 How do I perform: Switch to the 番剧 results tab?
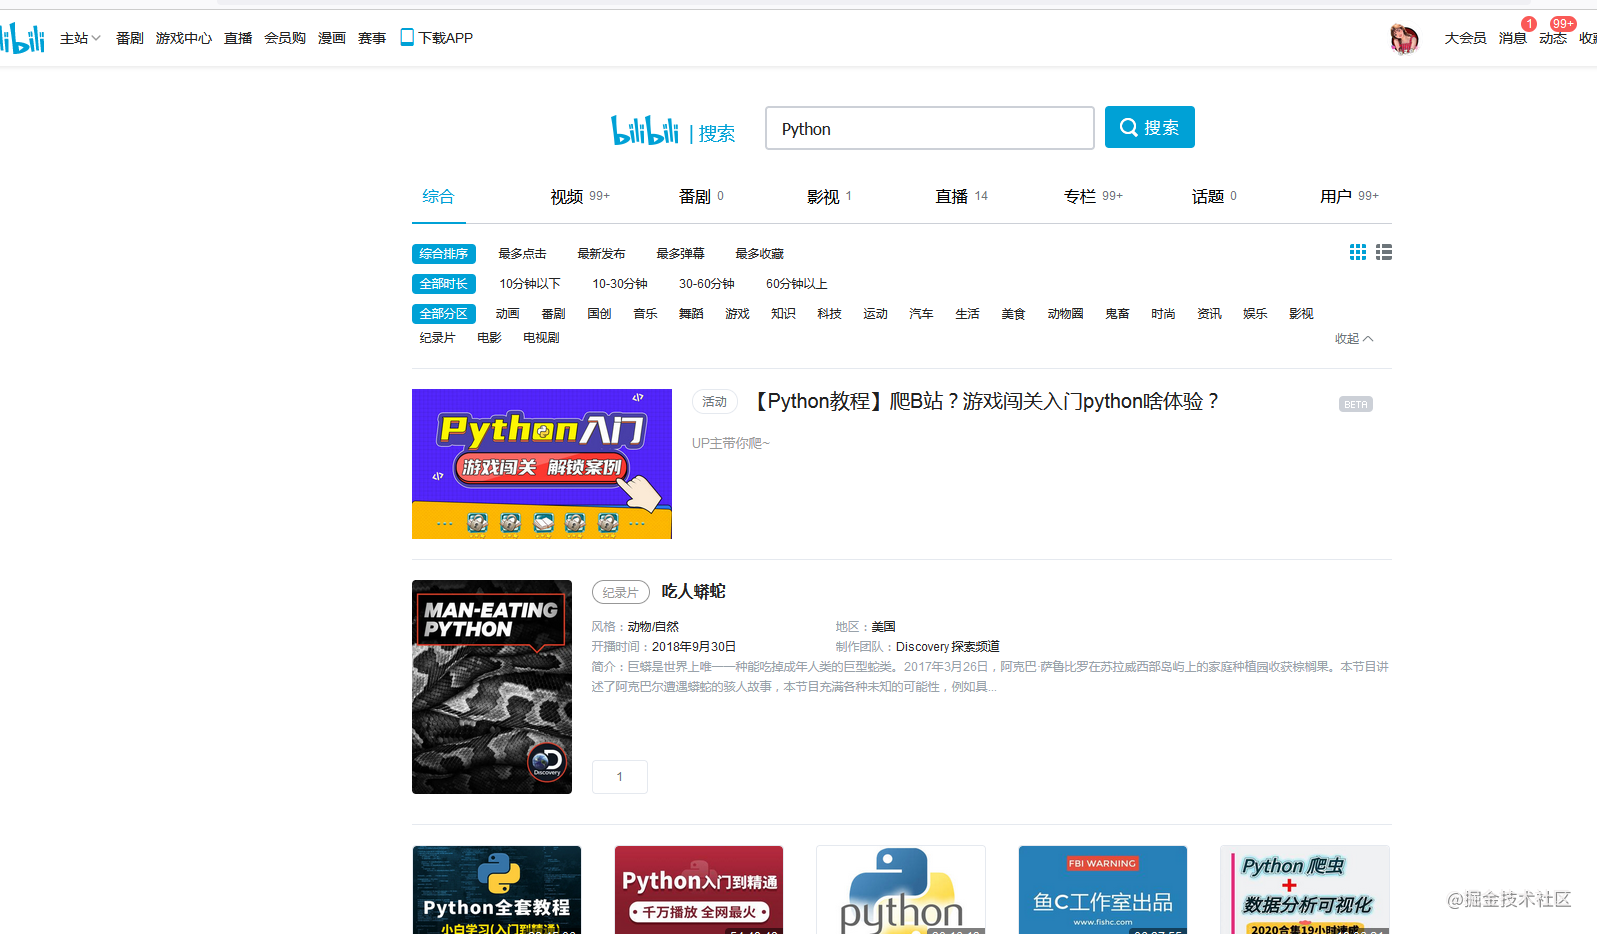pyautogui.click(x=701, y=196)
